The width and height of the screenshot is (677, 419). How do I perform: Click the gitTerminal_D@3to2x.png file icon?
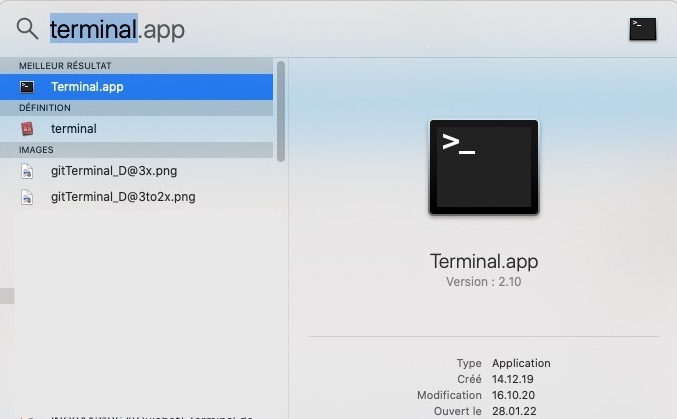pos(28,197)
